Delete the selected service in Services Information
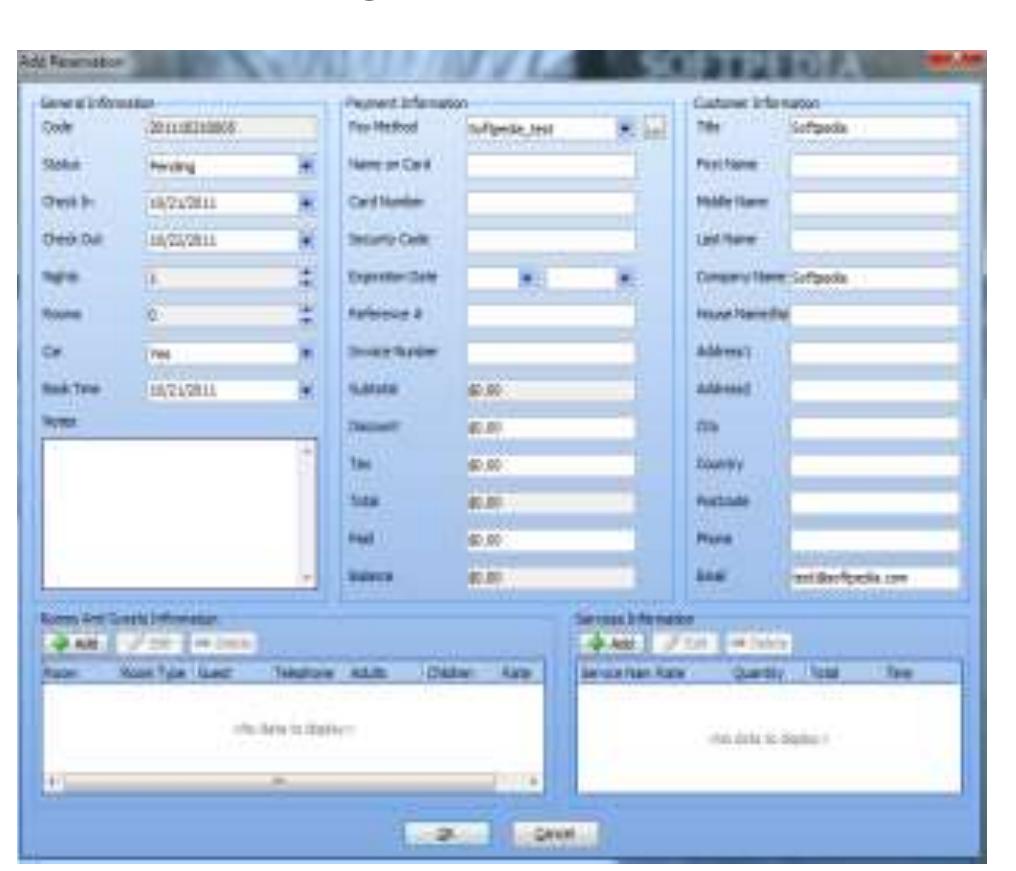Screen dimensions: 1016x871 tap(759, 643)
